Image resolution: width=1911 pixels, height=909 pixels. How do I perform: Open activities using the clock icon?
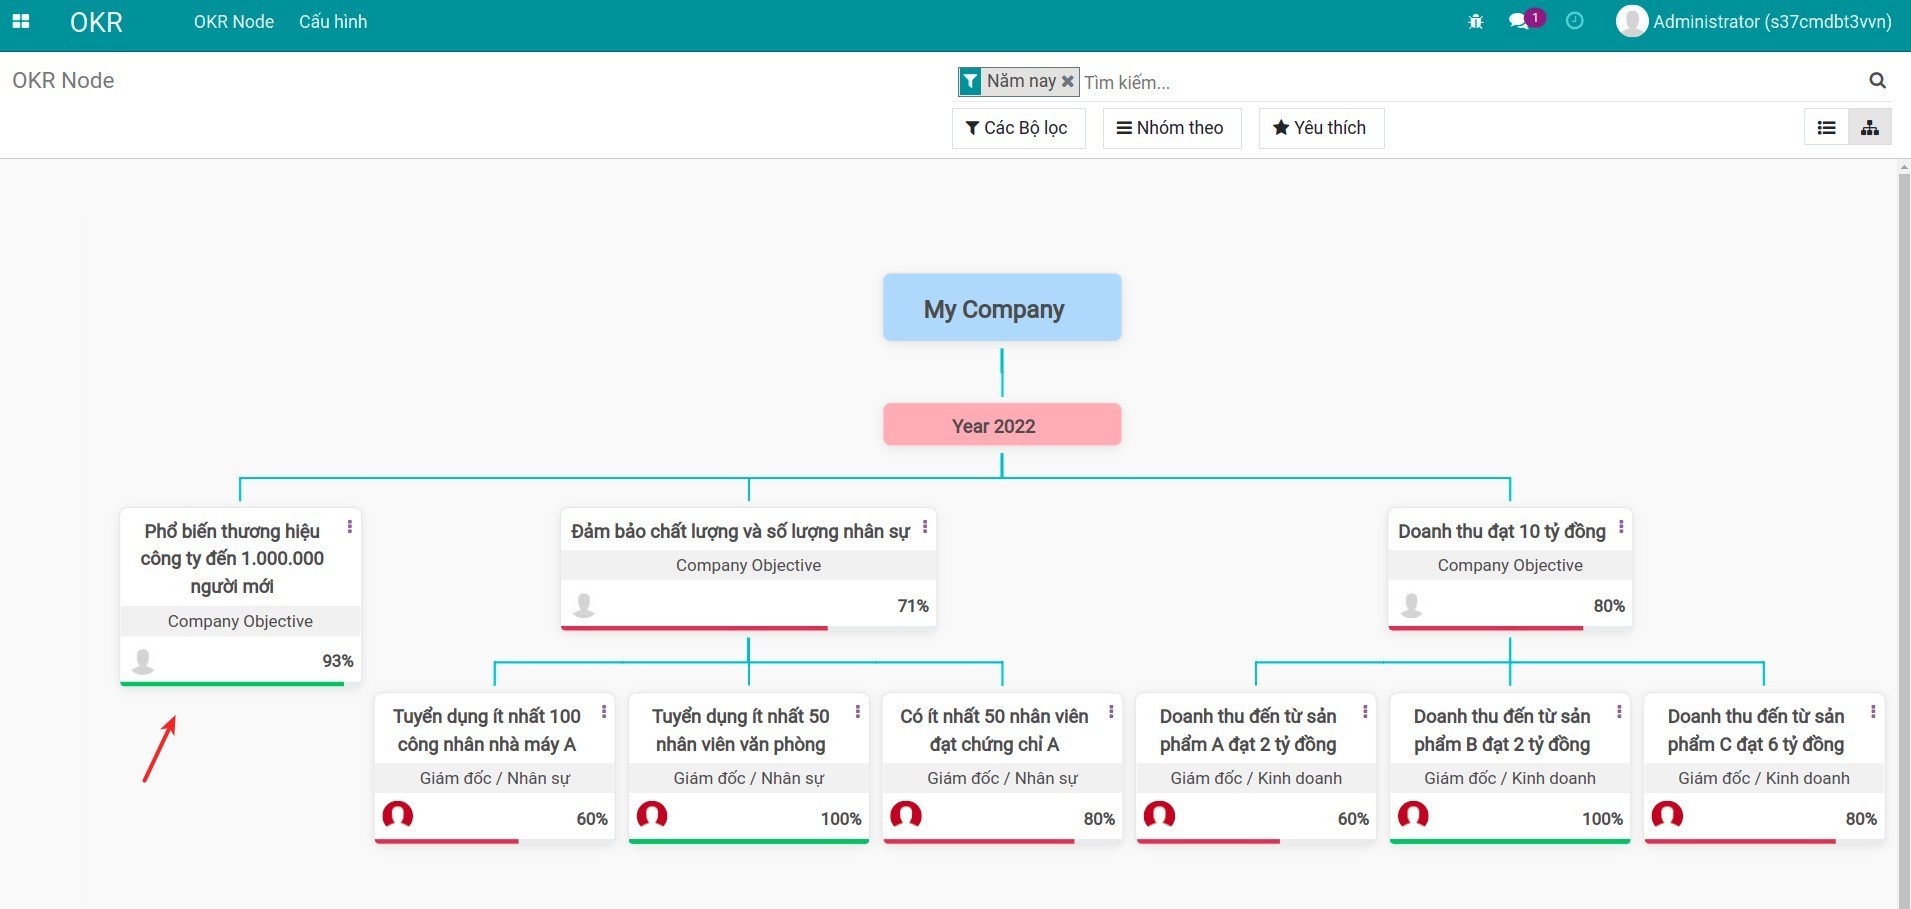coord(1575,21)
